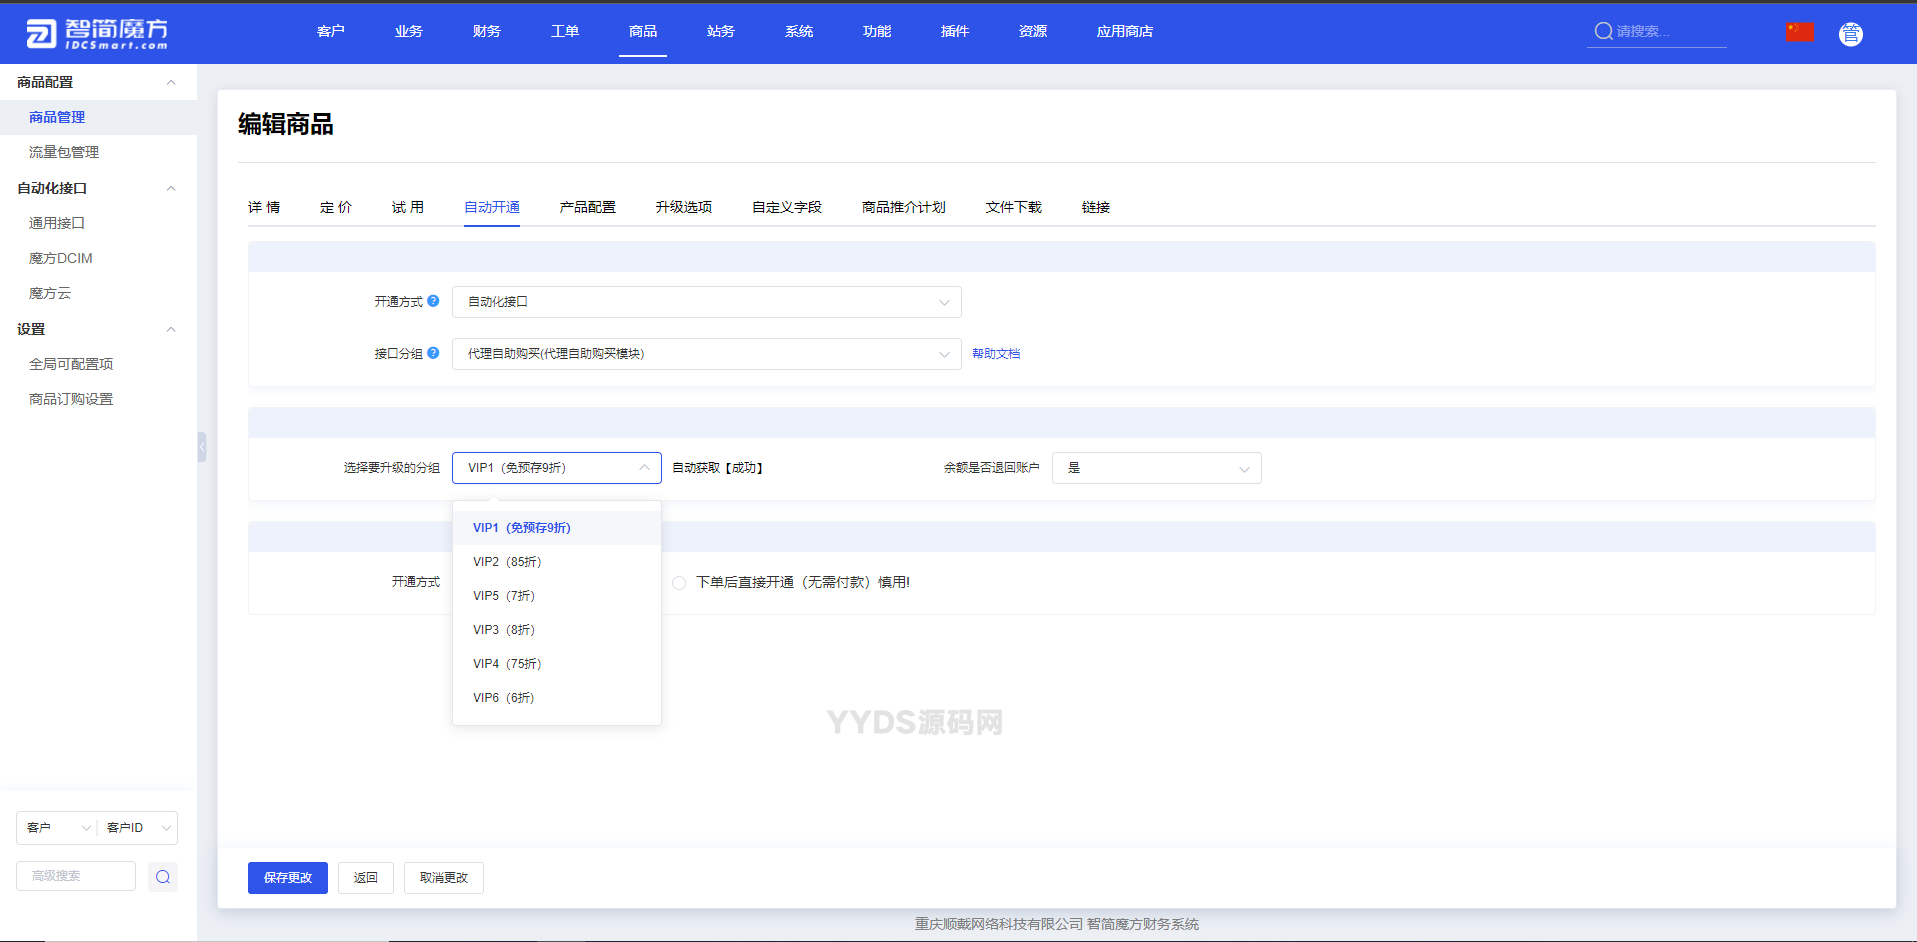Image resolution: width=1917 pixels, height=942 pixels.
Task: Select 魔方DCIM in the sidebar
Action: pos(61,258)
